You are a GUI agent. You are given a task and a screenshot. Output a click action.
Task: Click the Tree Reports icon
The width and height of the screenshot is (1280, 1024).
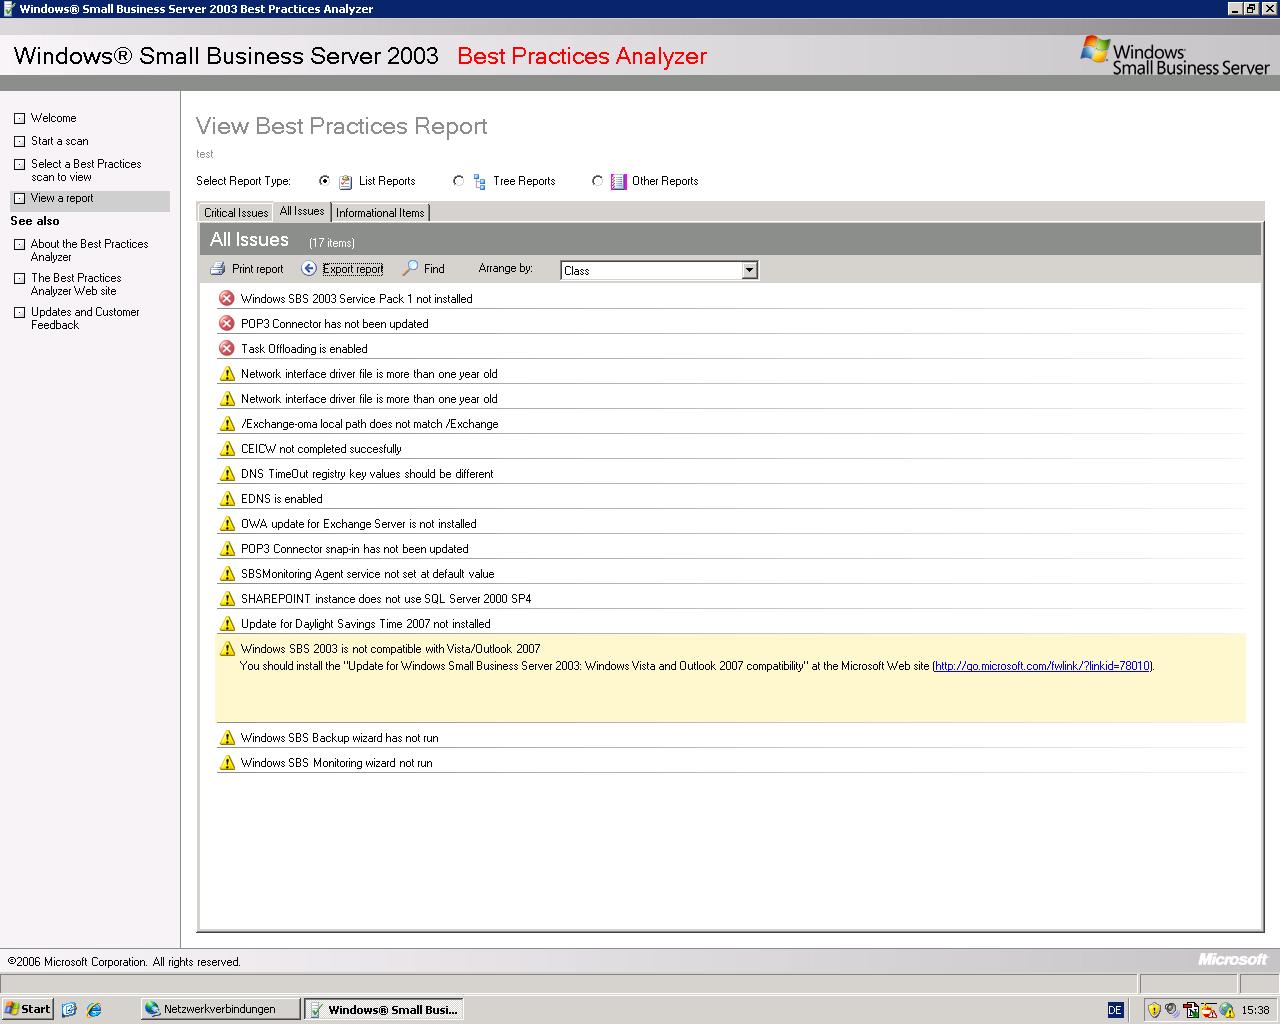point(480,181)
